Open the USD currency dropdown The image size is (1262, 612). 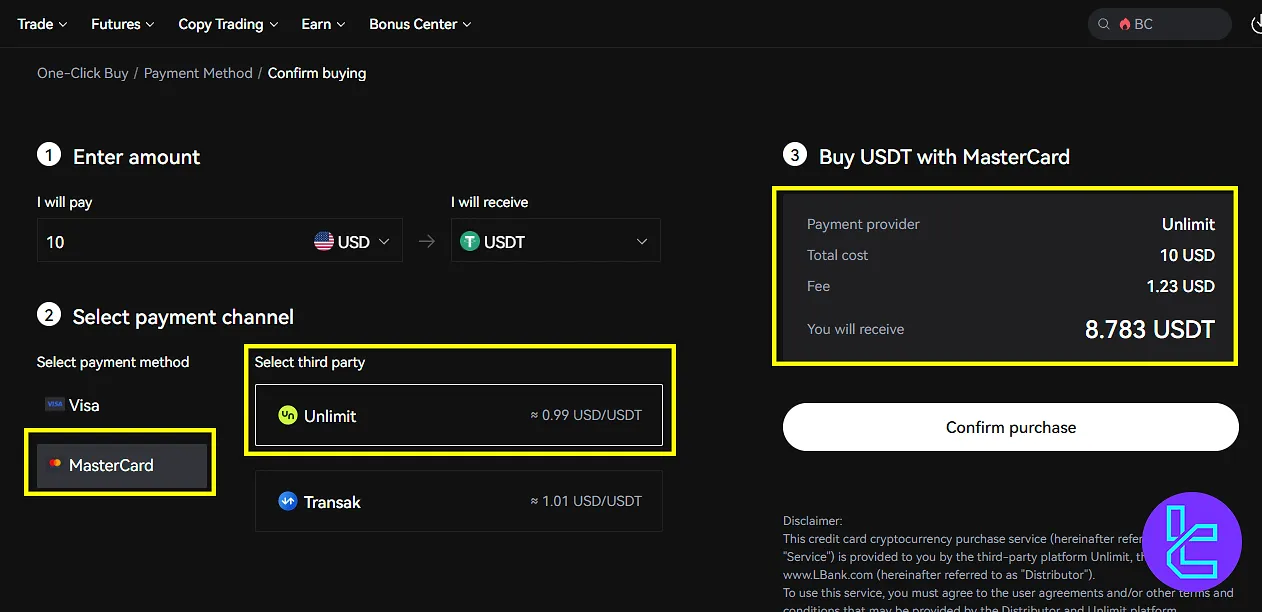click(x=352, y=241)
